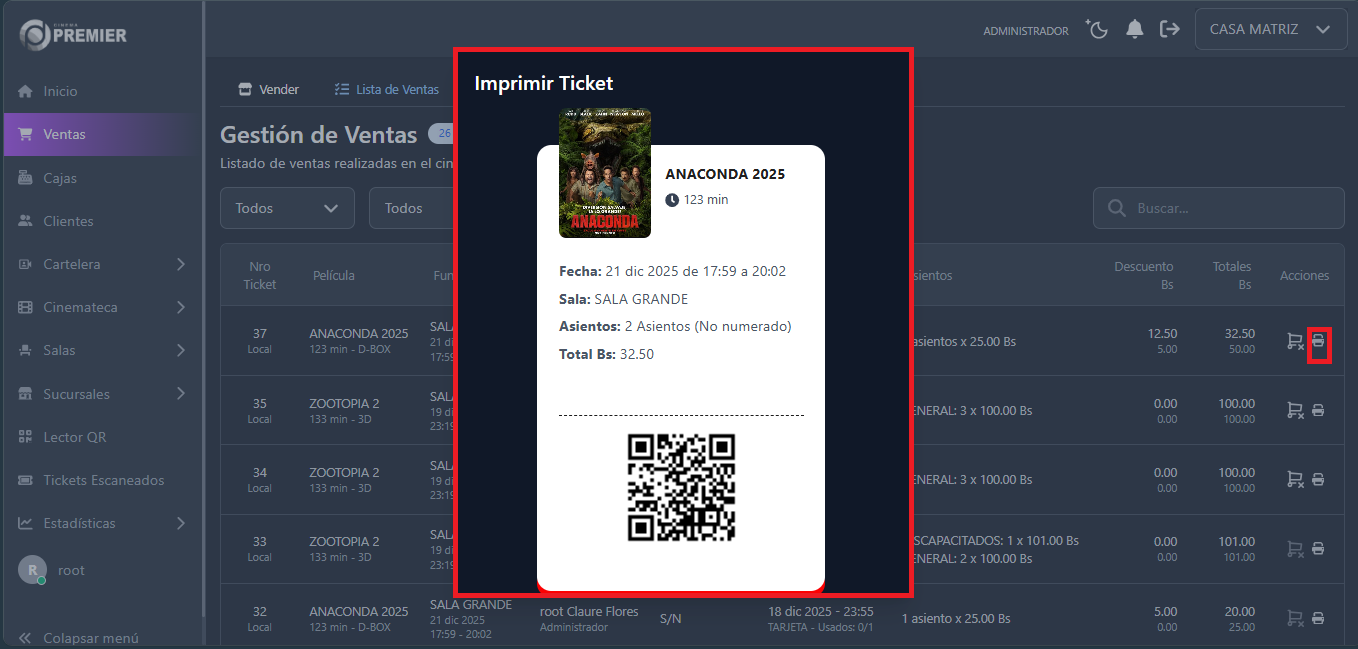Cancel sale 34 with cart-x icon

pyautogui.click(x=1295, y=479)
